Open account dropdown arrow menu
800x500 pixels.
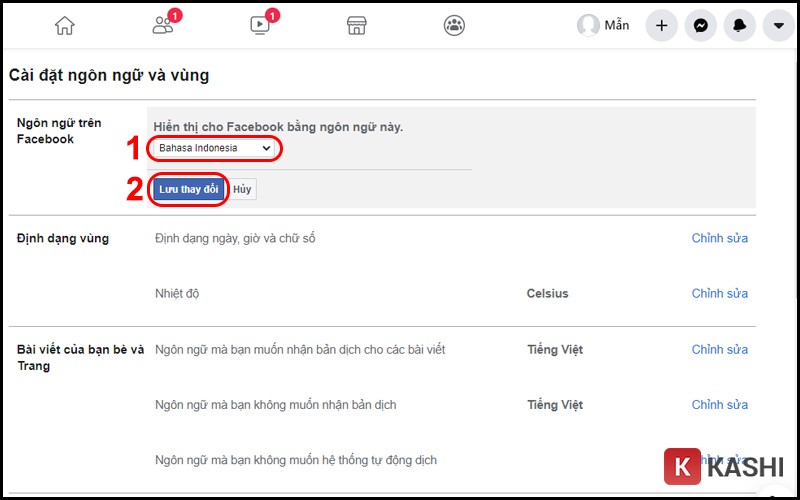(x=779, y=25)
